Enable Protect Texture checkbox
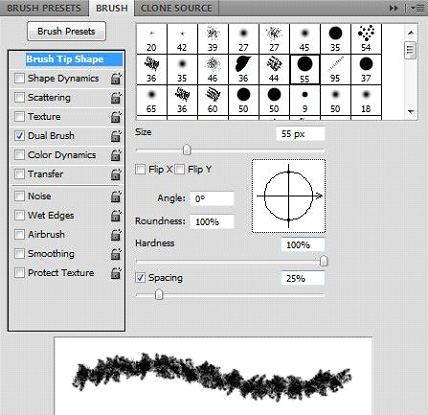This screenshot has width=428, height=415. pos(19,273)
